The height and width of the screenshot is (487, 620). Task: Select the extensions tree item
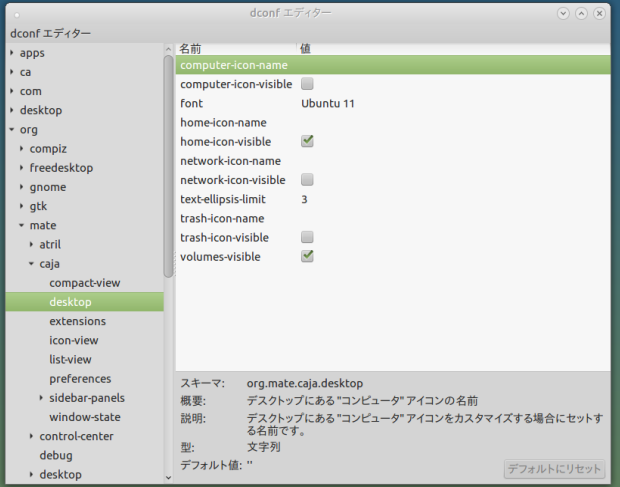coord(78,321)
